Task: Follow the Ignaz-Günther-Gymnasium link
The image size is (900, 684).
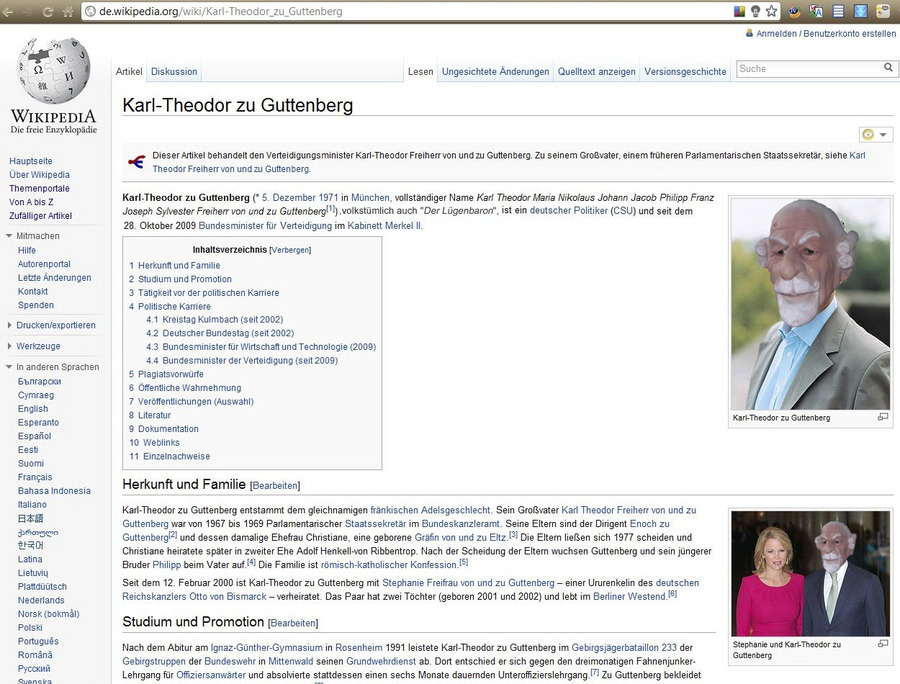Action: tap(266, 648)
